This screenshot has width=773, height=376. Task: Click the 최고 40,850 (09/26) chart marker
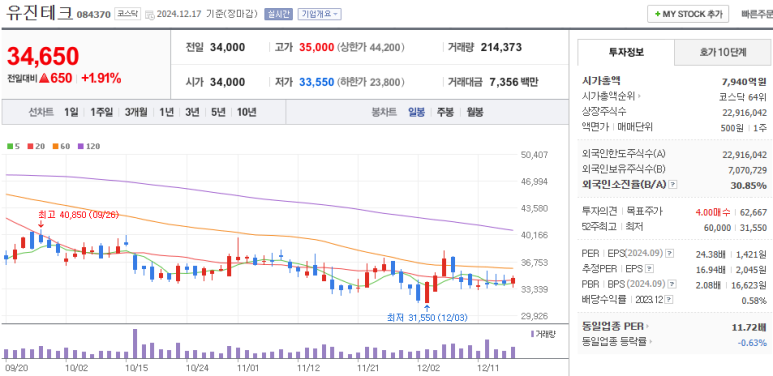tap(78, 214)
